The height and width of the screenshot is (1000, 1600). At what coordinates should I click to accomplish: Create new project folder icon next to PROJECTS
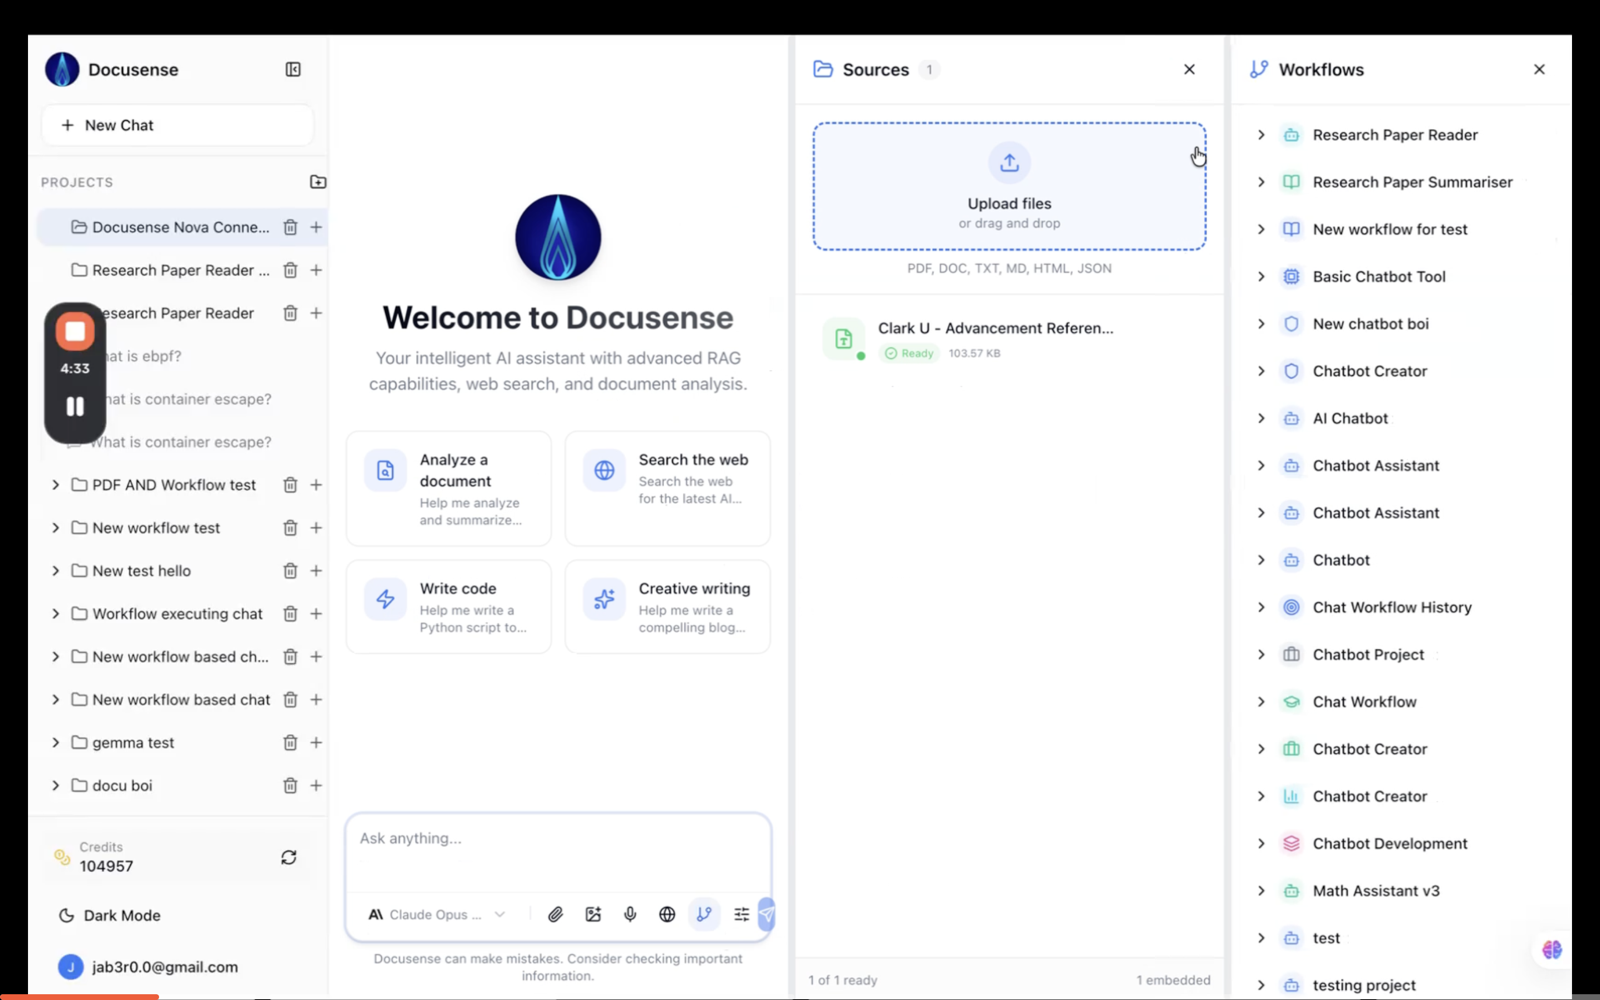pyautogui.click(x=318, y=182)
